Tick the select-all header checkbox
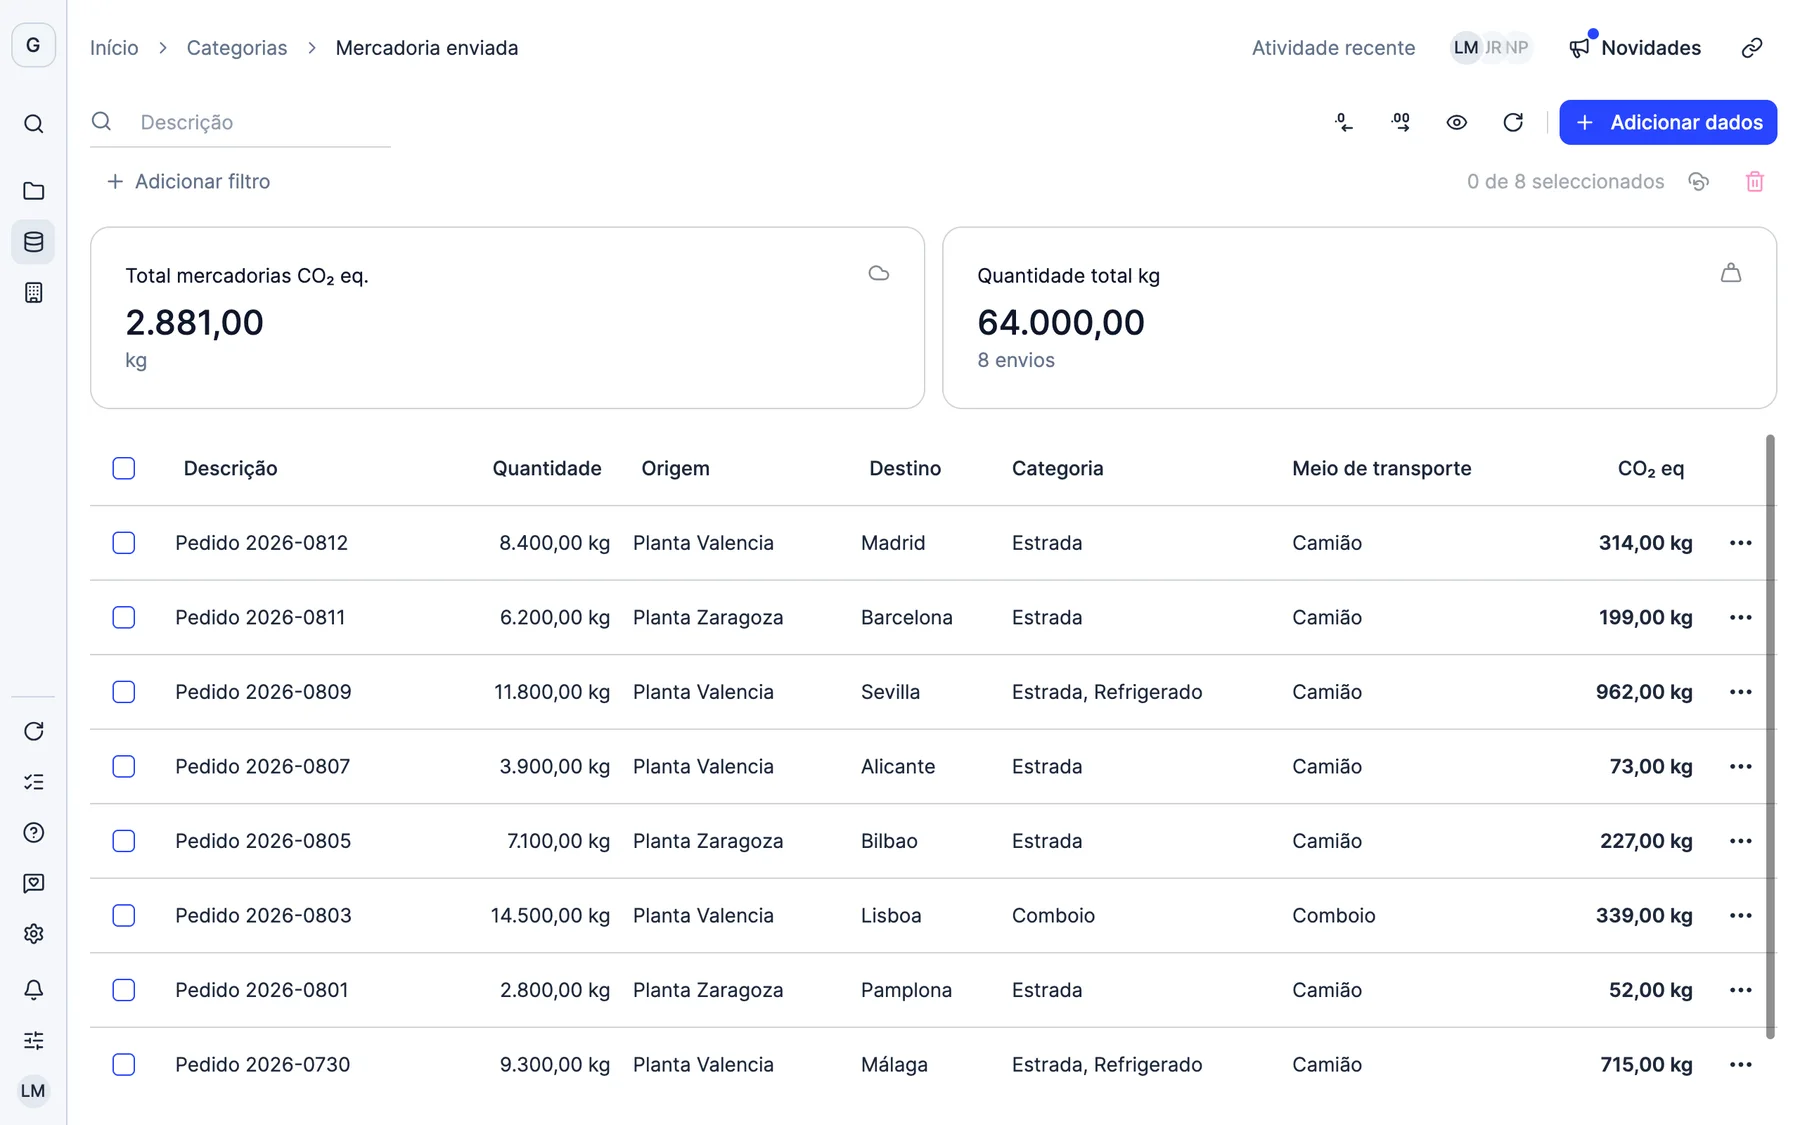The width and height of the screenshot is (1800, 1125). pyautogui.click(x=124, y=468)
